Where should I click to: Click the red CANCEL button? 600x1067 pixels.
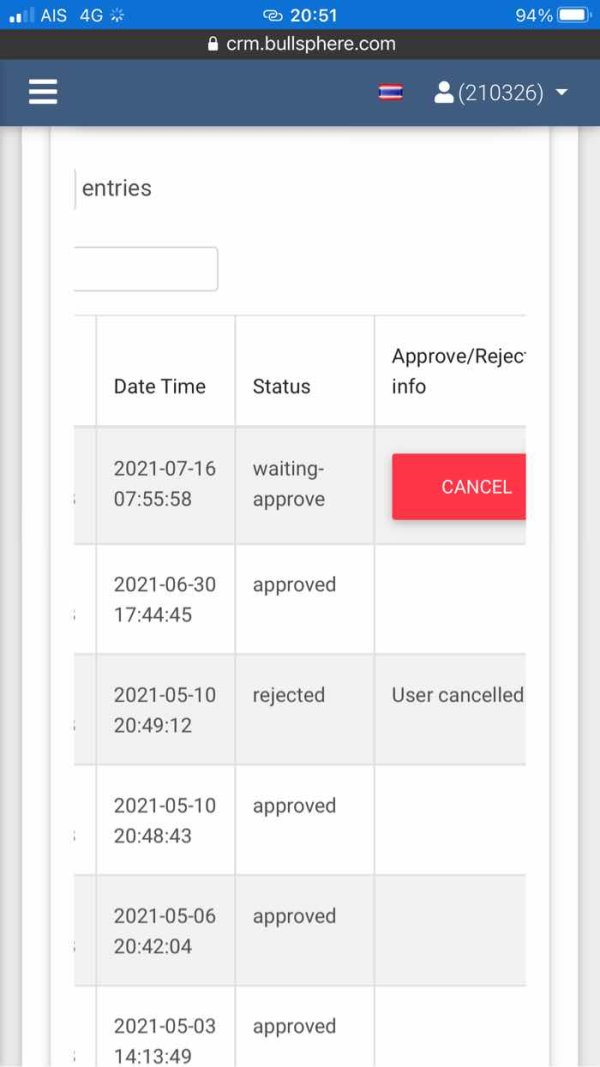tap(460, 487)
